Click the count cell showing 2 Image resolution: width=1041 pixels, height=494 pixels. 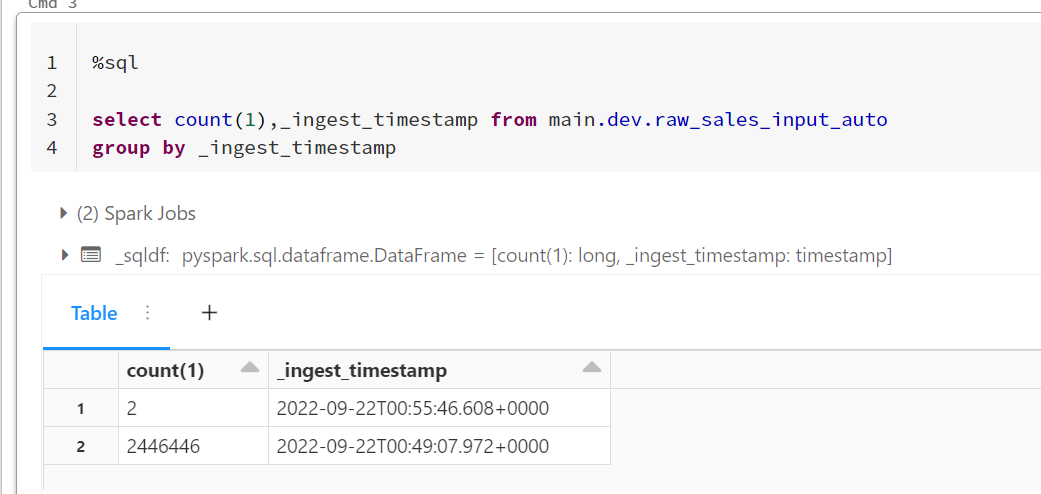coord(133,408)
